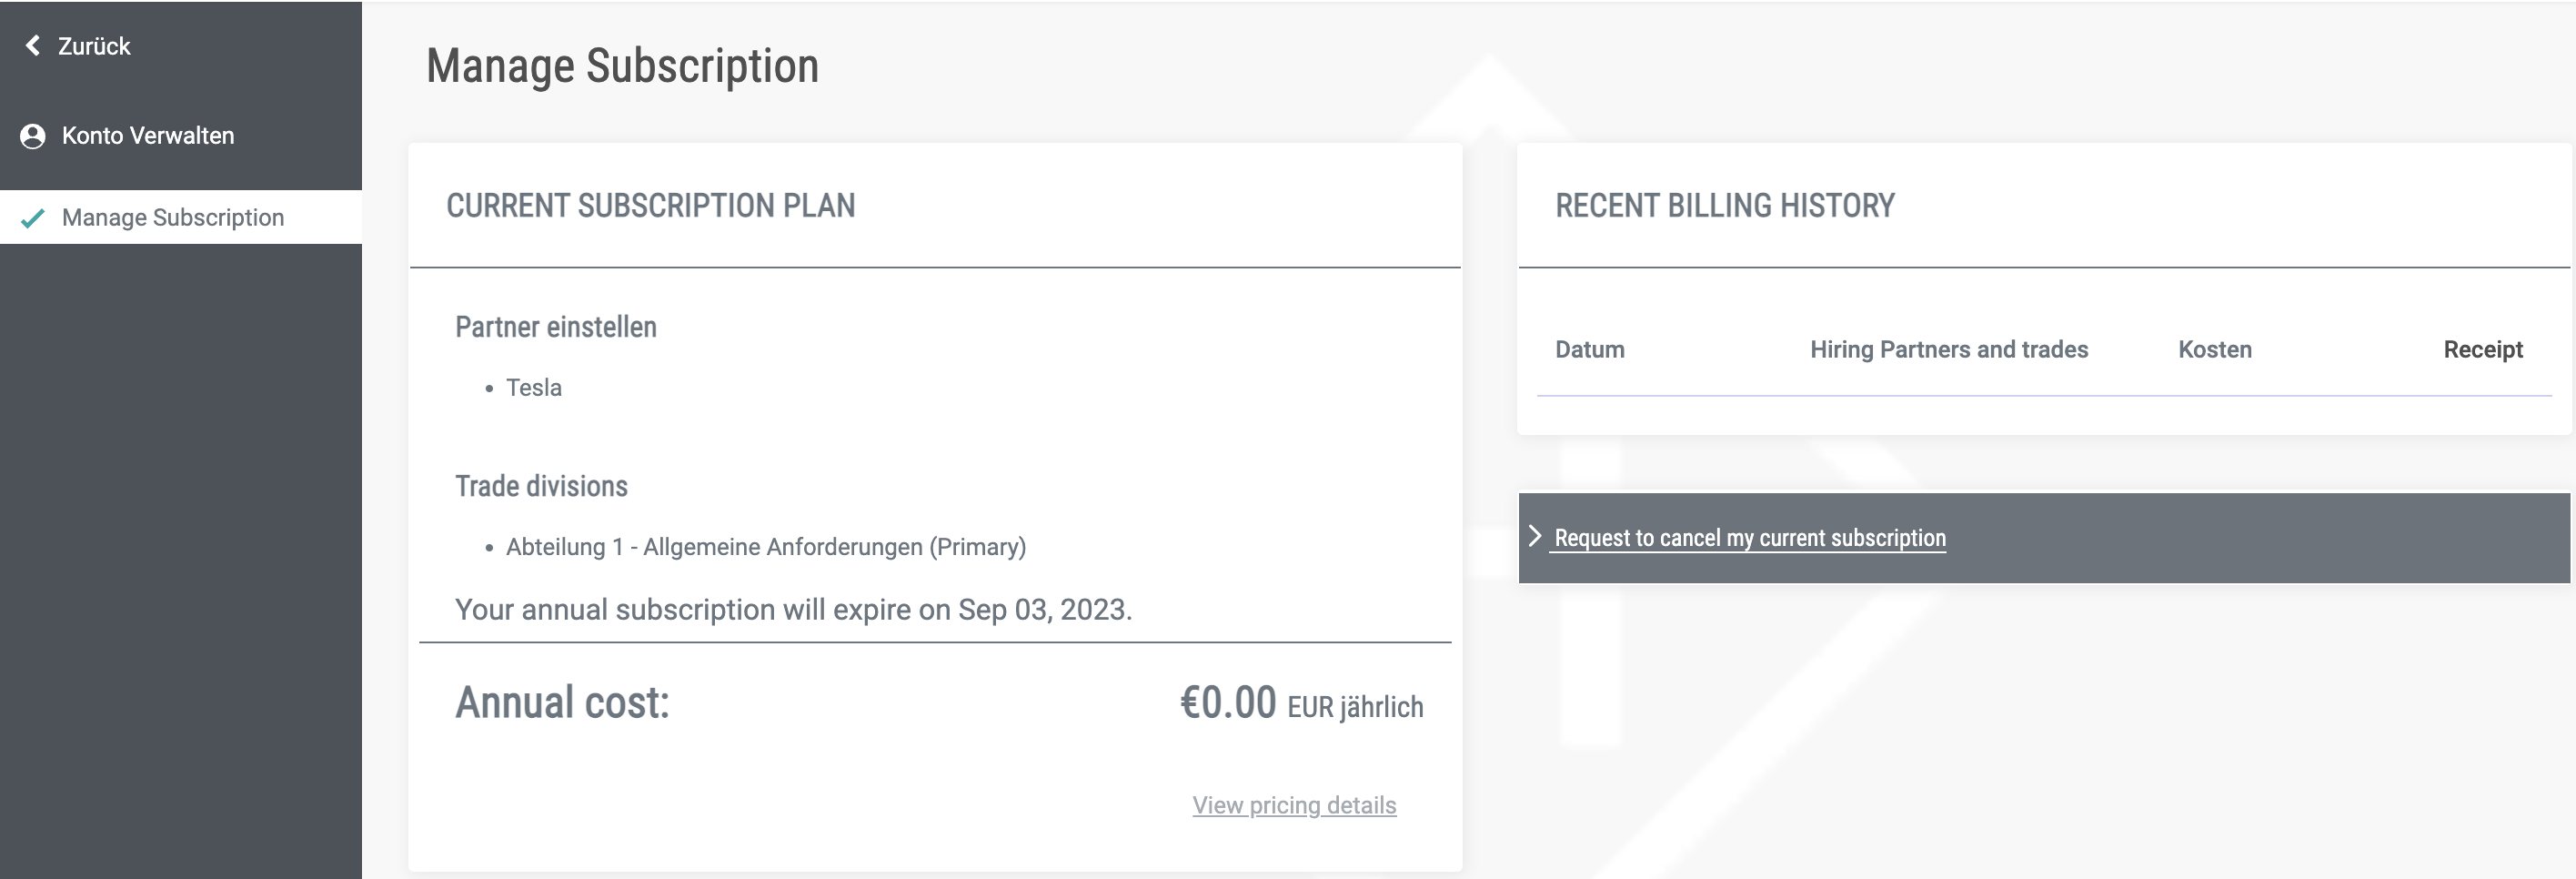Screen dimensions: 2576x879
Task: Go back via the Zurück label
Action: click(x=94, y=46)
